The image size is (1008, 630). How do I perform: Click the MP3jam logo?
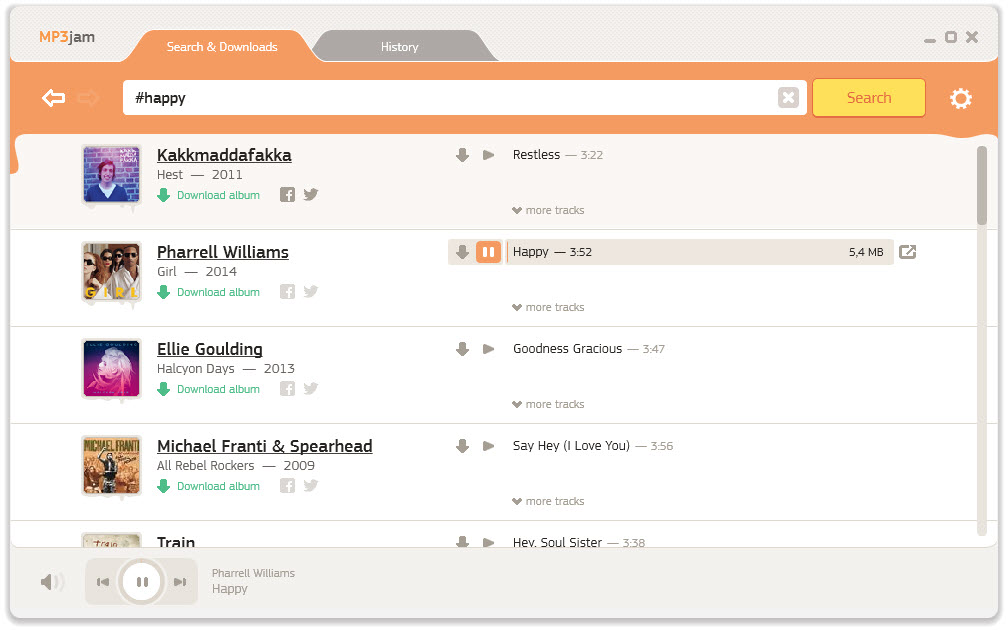pyautogui.click(x=67, y=37)
